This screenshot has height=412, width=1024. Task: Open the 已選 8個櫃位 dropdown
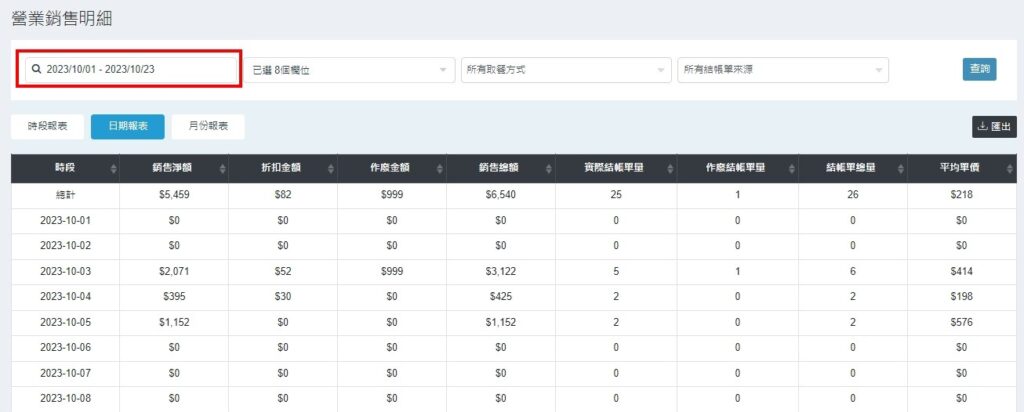coord(350,70)
